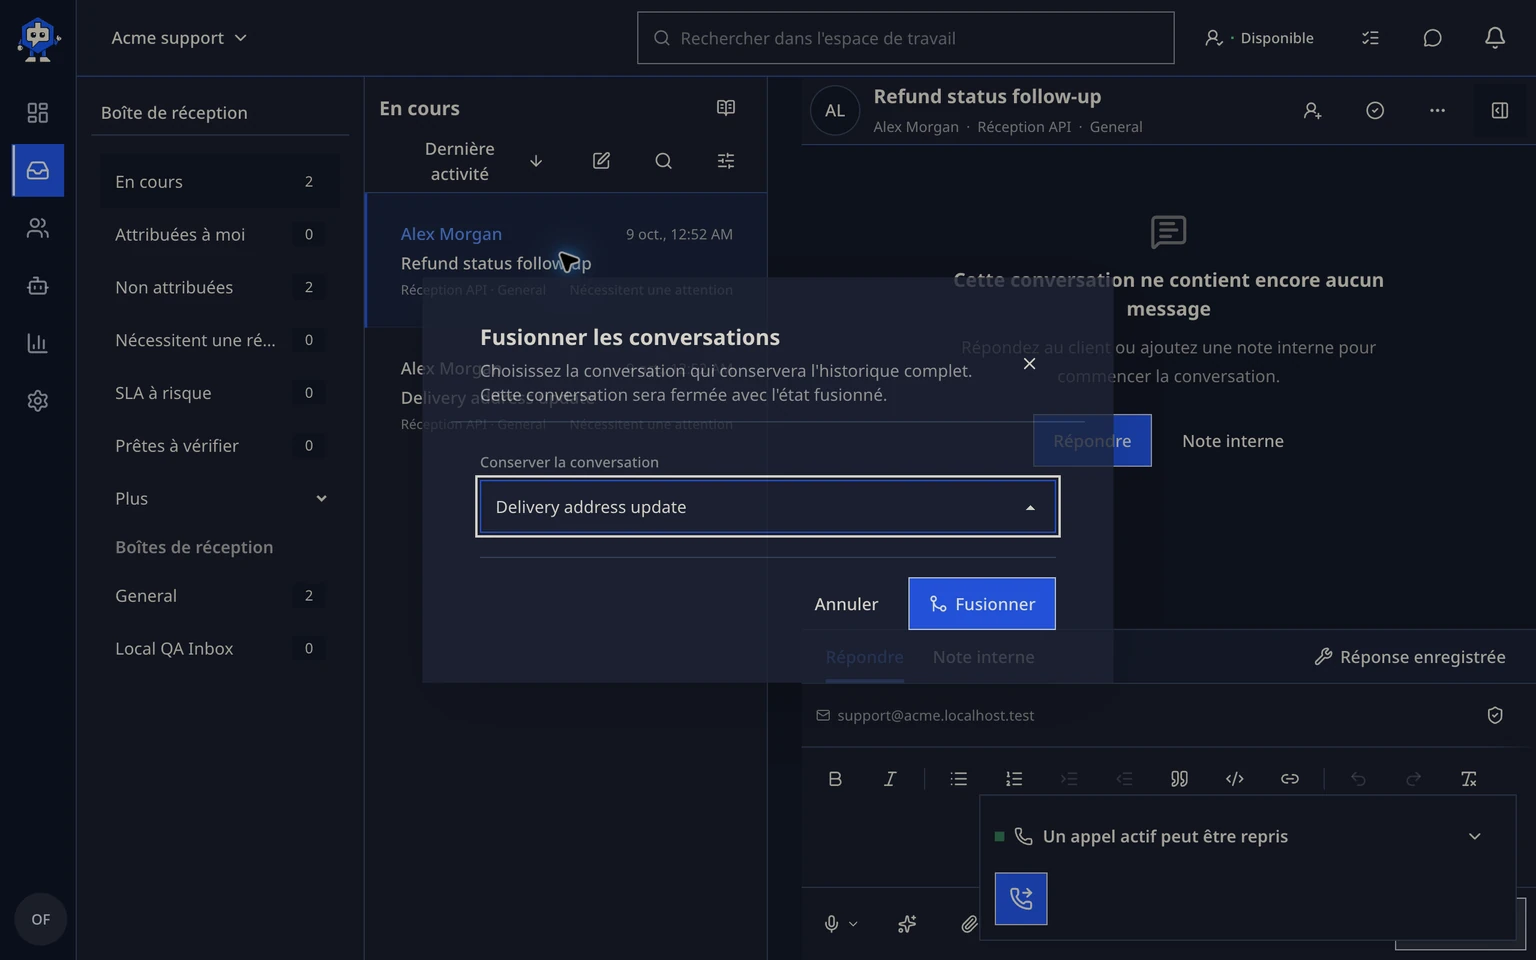Click the resume call phone button
The image size is (1536, 960).
(x=1021, y=898)
